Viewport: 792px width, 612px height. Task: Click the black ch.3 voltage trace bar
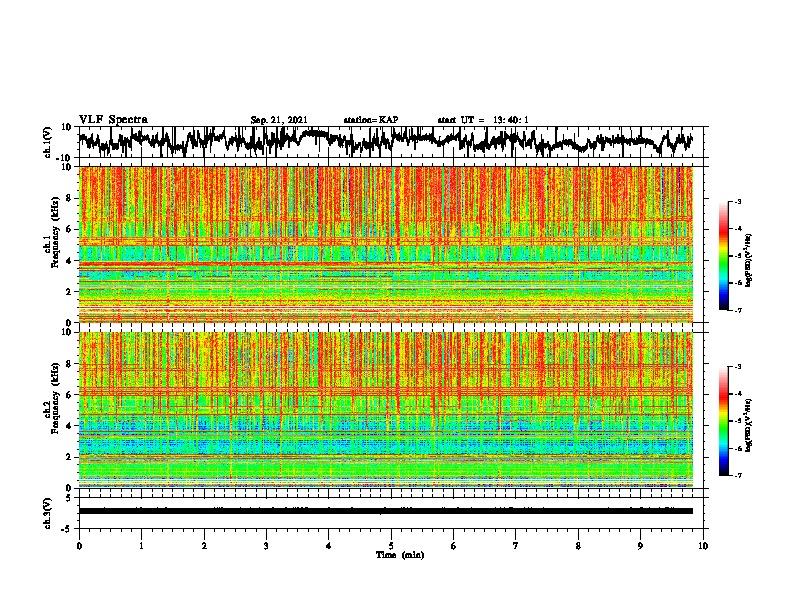click(386, 511)
